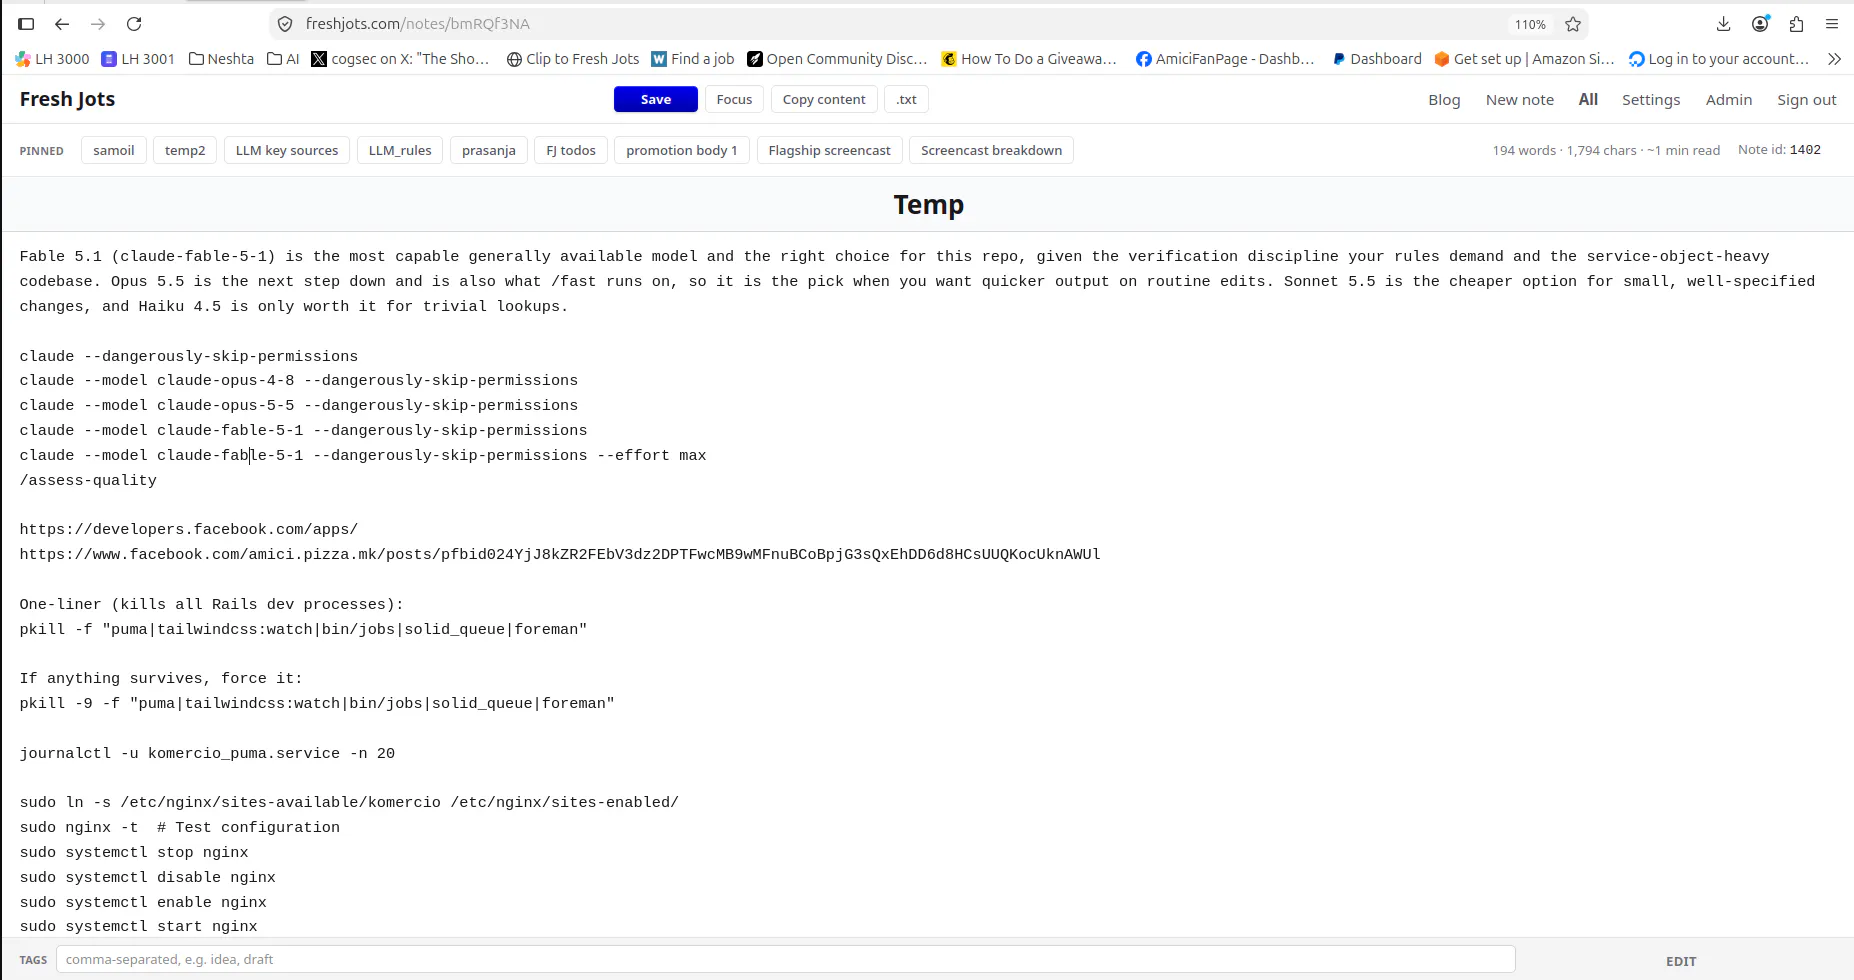The width and height of the screenshot is (1854, 980).
Task: Open the browser account profile icon
Action: click(1760, 24)
